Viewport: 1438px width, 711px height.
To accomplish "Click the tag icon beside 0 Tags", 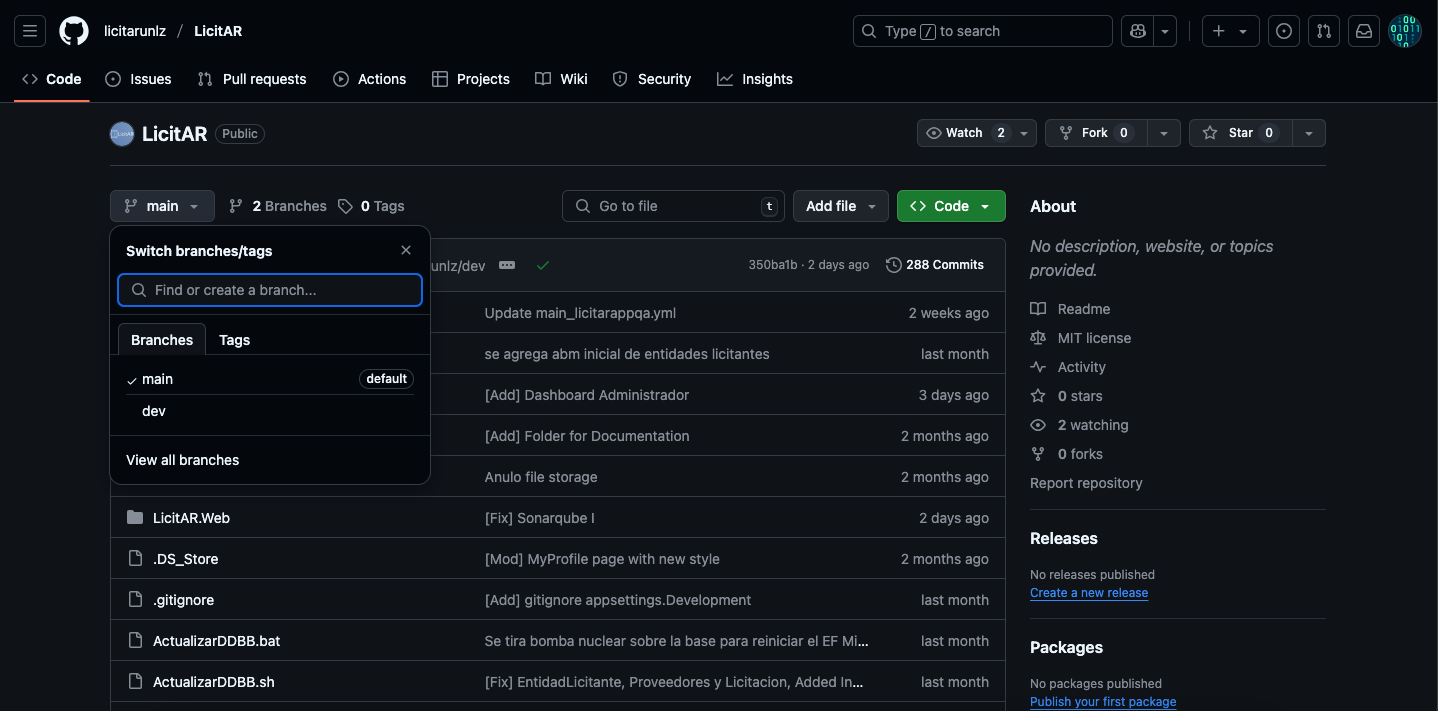I will (345, 206).
